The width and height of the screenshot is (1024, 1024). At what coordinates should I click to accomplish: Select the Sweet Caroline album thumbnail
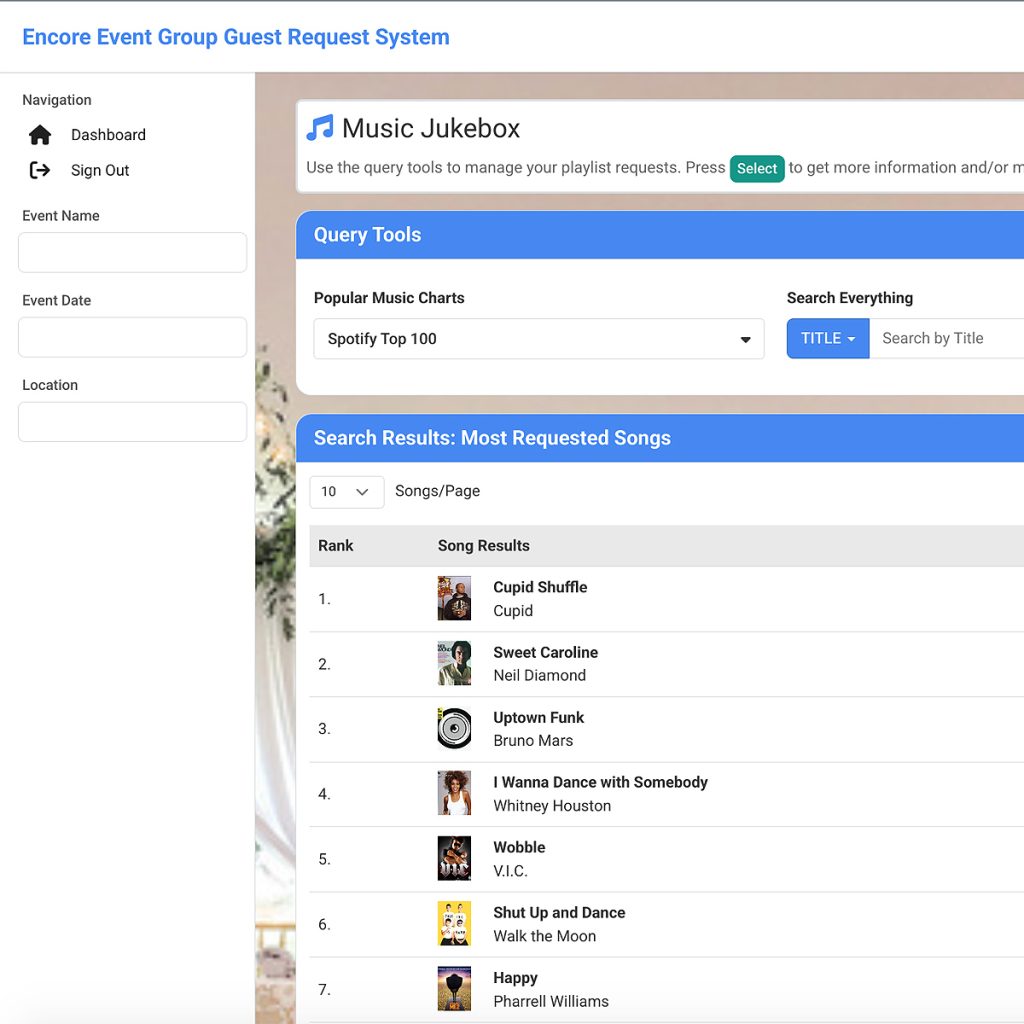pos(454,663)
